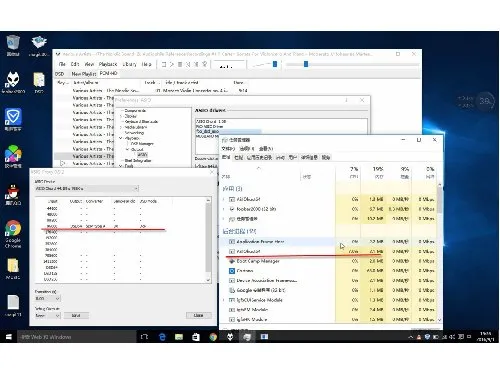Open the Library menu in foobar2000
Screen dimensions: 500x375
click(129, 64)
